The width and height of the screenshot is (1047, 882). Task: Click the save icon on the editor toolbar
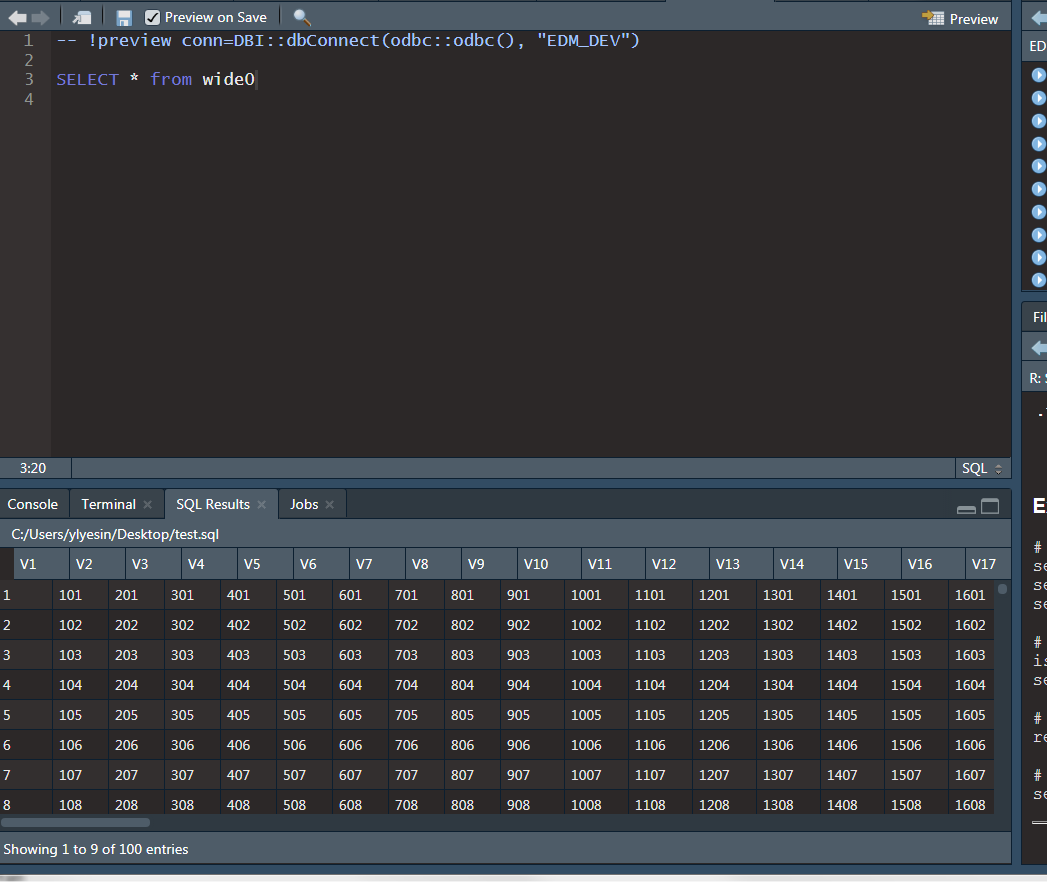pos(123,16)
